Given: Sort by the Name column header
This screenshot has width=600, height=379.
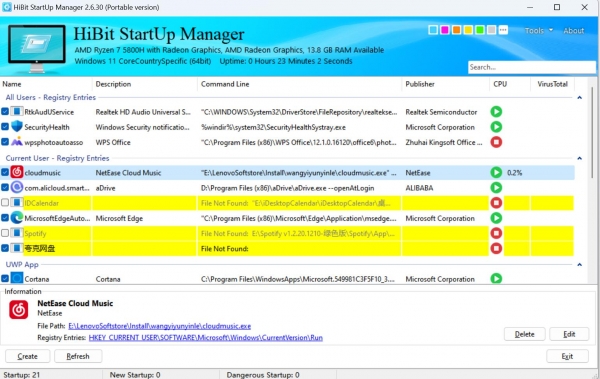Looking at the screenshot, I should click(46, 84).
